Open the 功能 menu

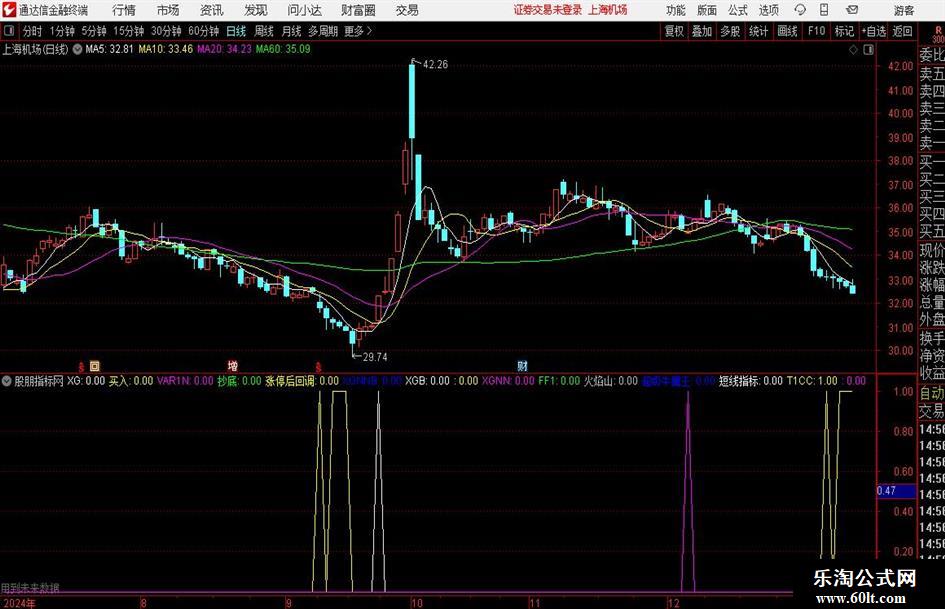[x=676, y=10]
